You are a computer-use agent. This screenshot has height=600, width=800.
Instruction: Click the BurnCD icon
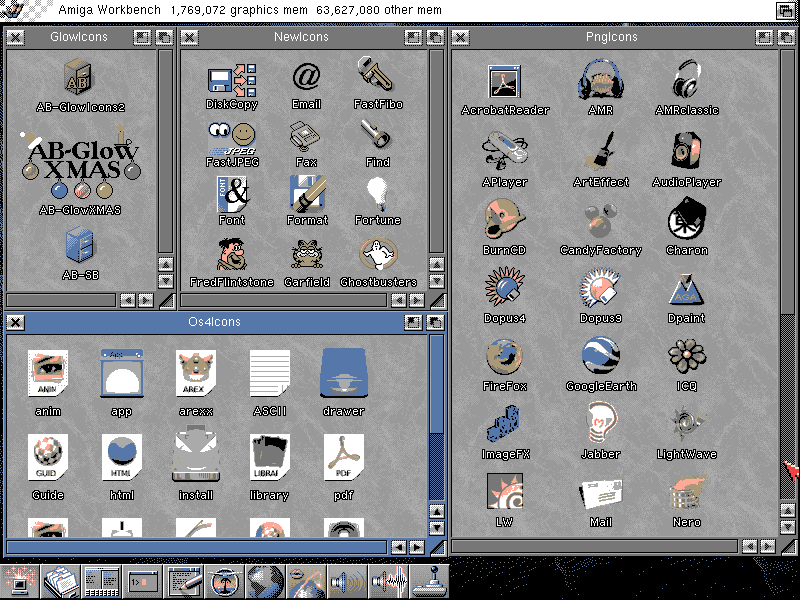coord(504,218)
